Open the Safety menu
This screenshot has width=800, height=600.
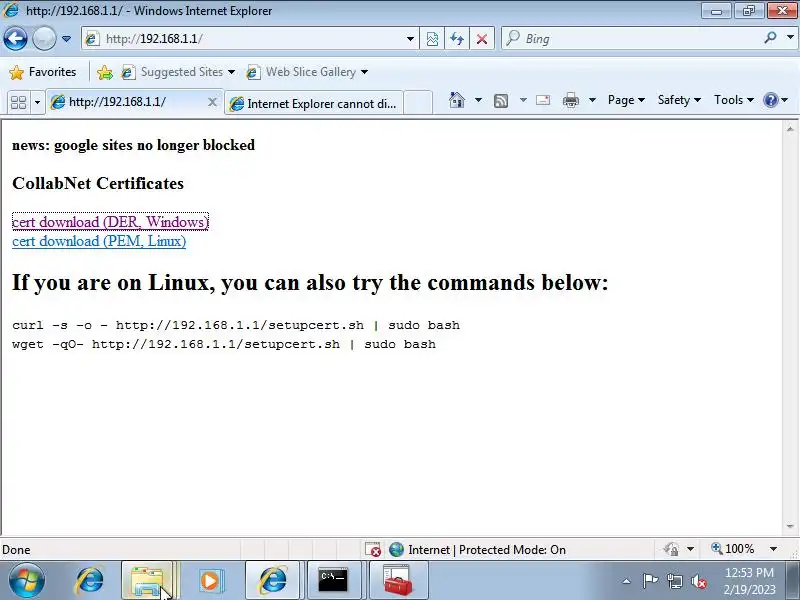coord(679,100)
